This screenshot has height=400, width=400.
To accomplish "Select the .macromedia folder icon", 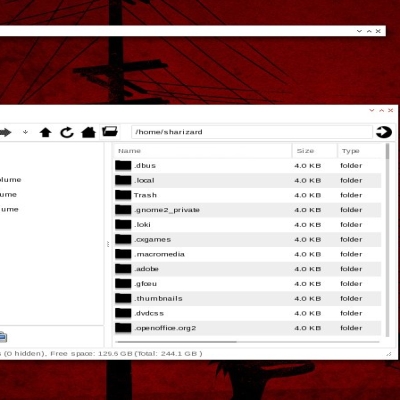I will (x=123, y=254).
